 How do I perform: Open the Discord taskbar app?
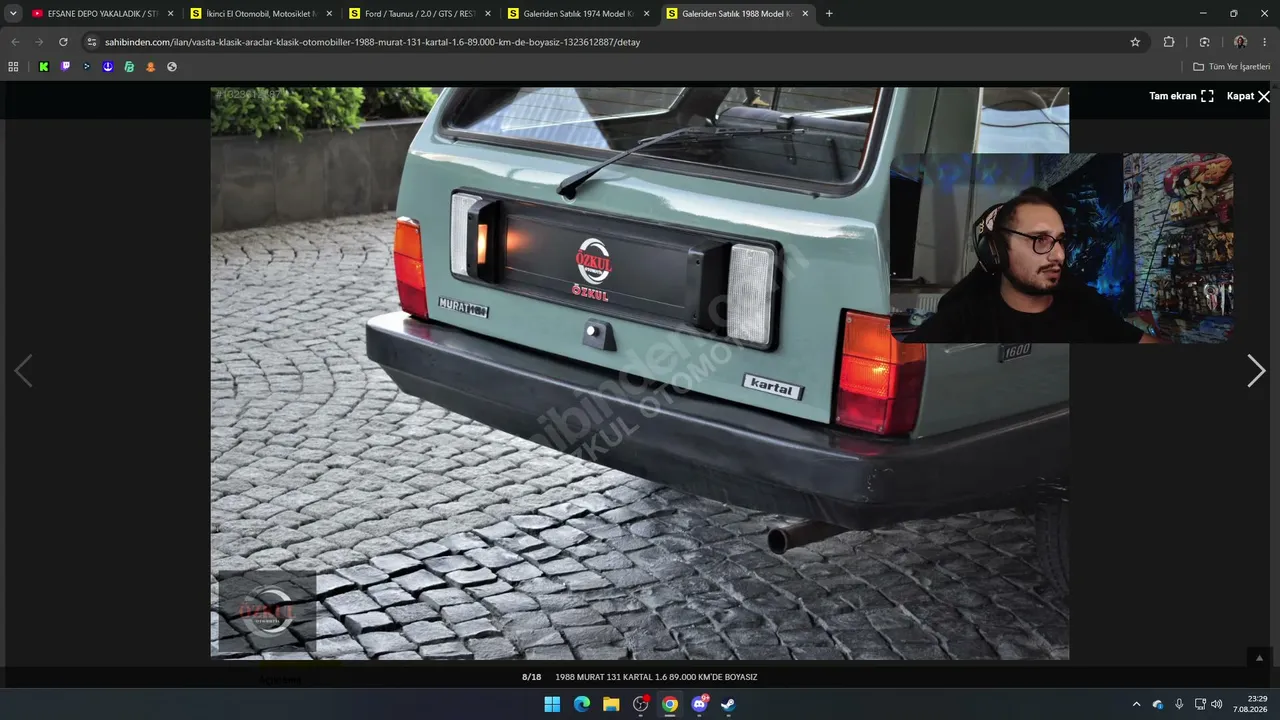[x=699, y=704]
